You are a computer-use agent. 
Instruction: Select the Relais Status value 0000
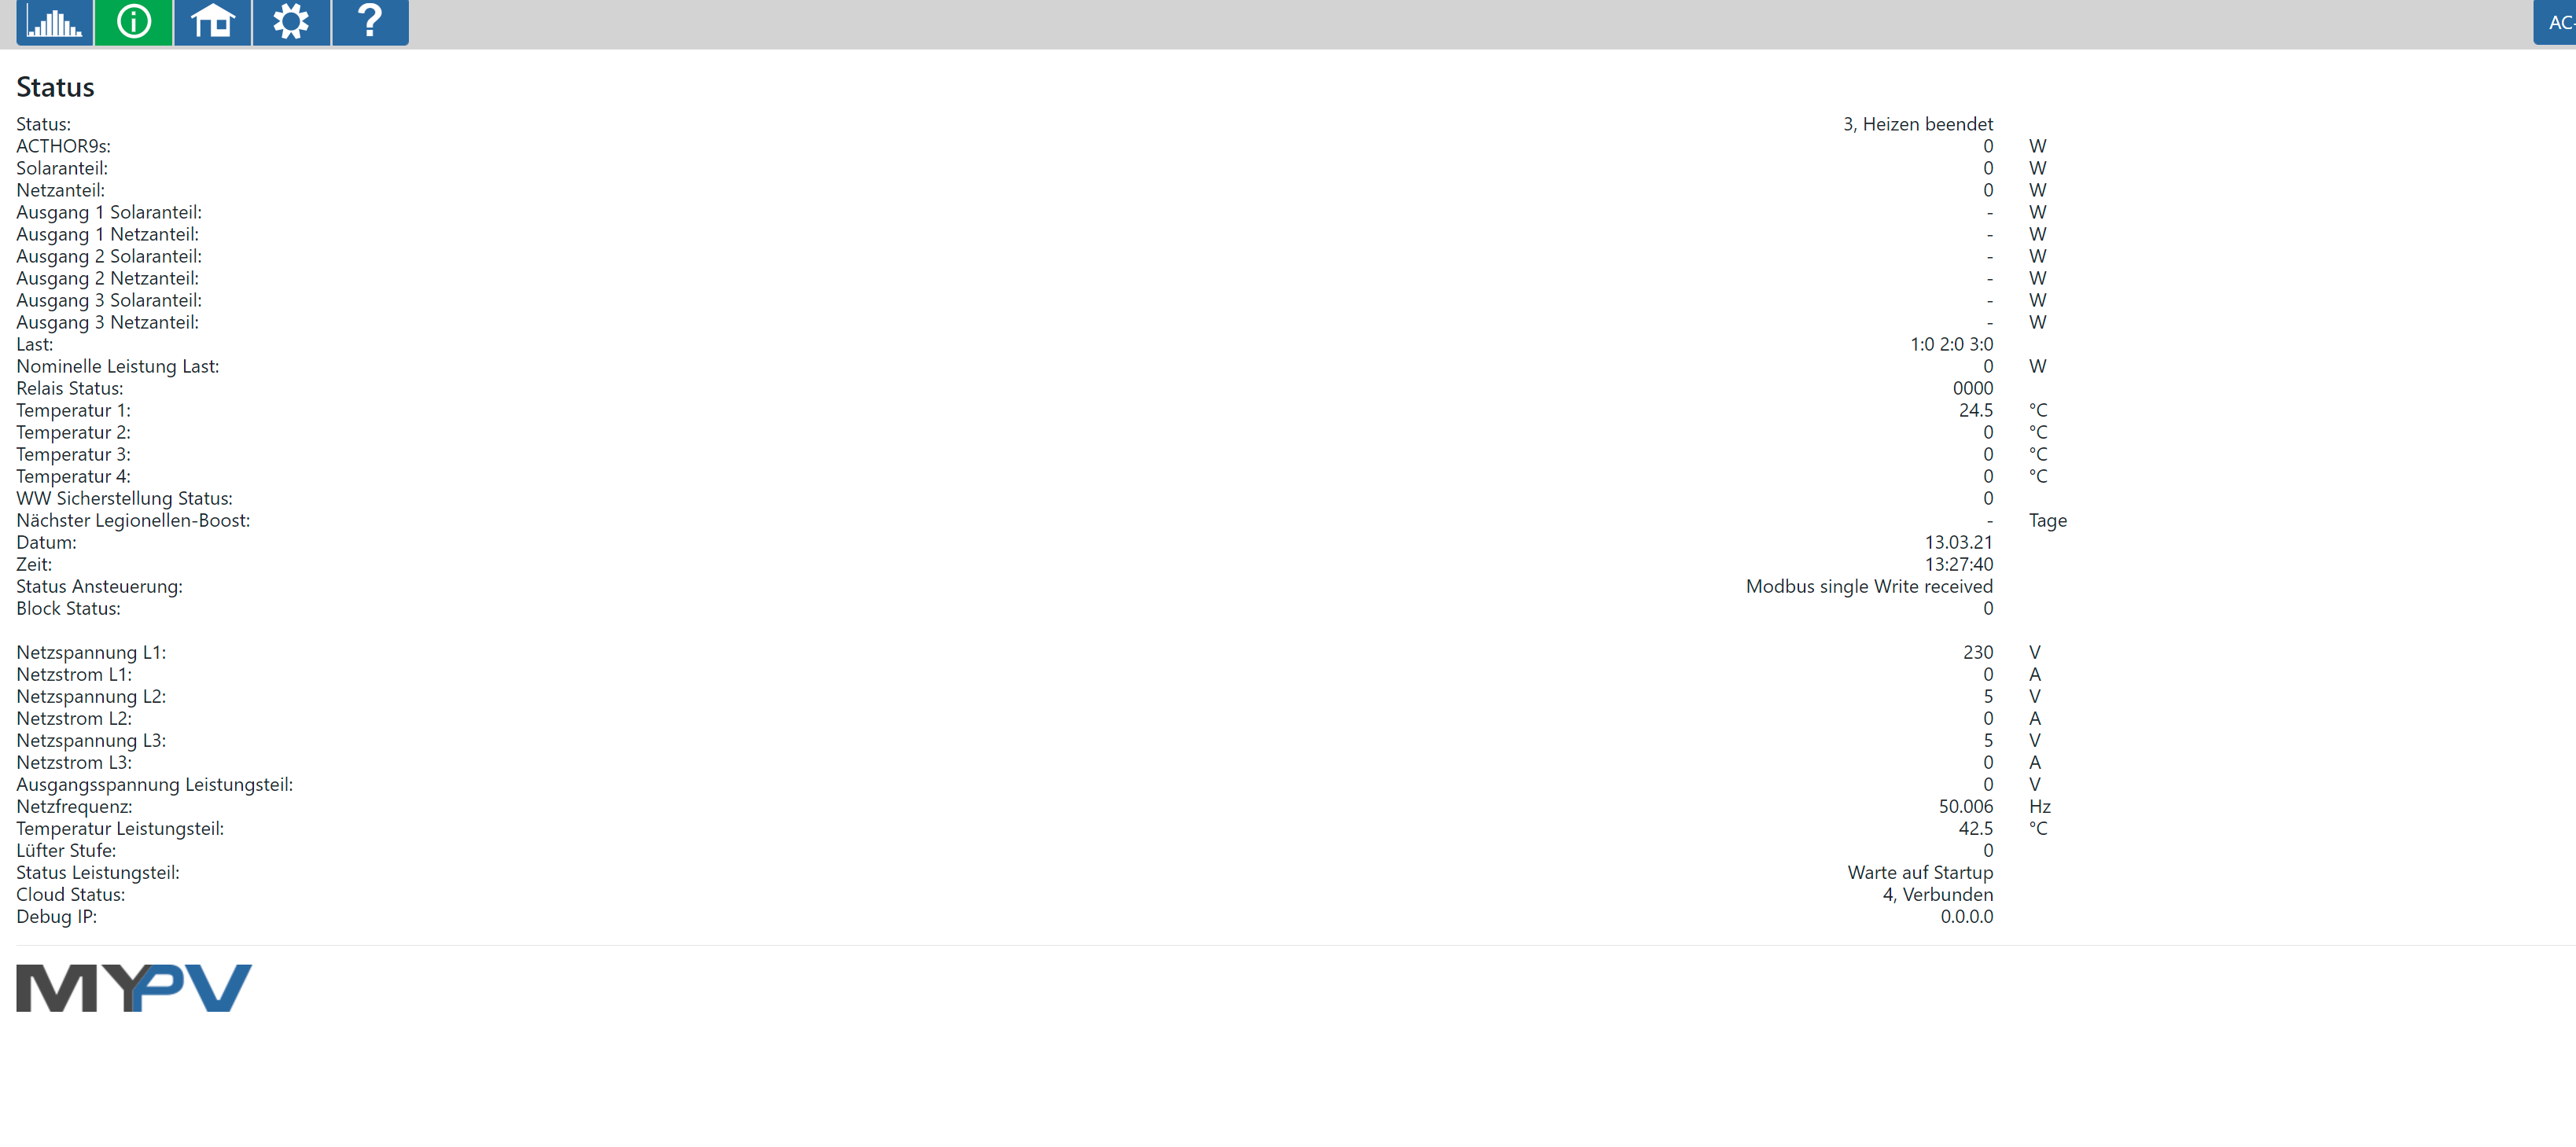point(1972,388)
